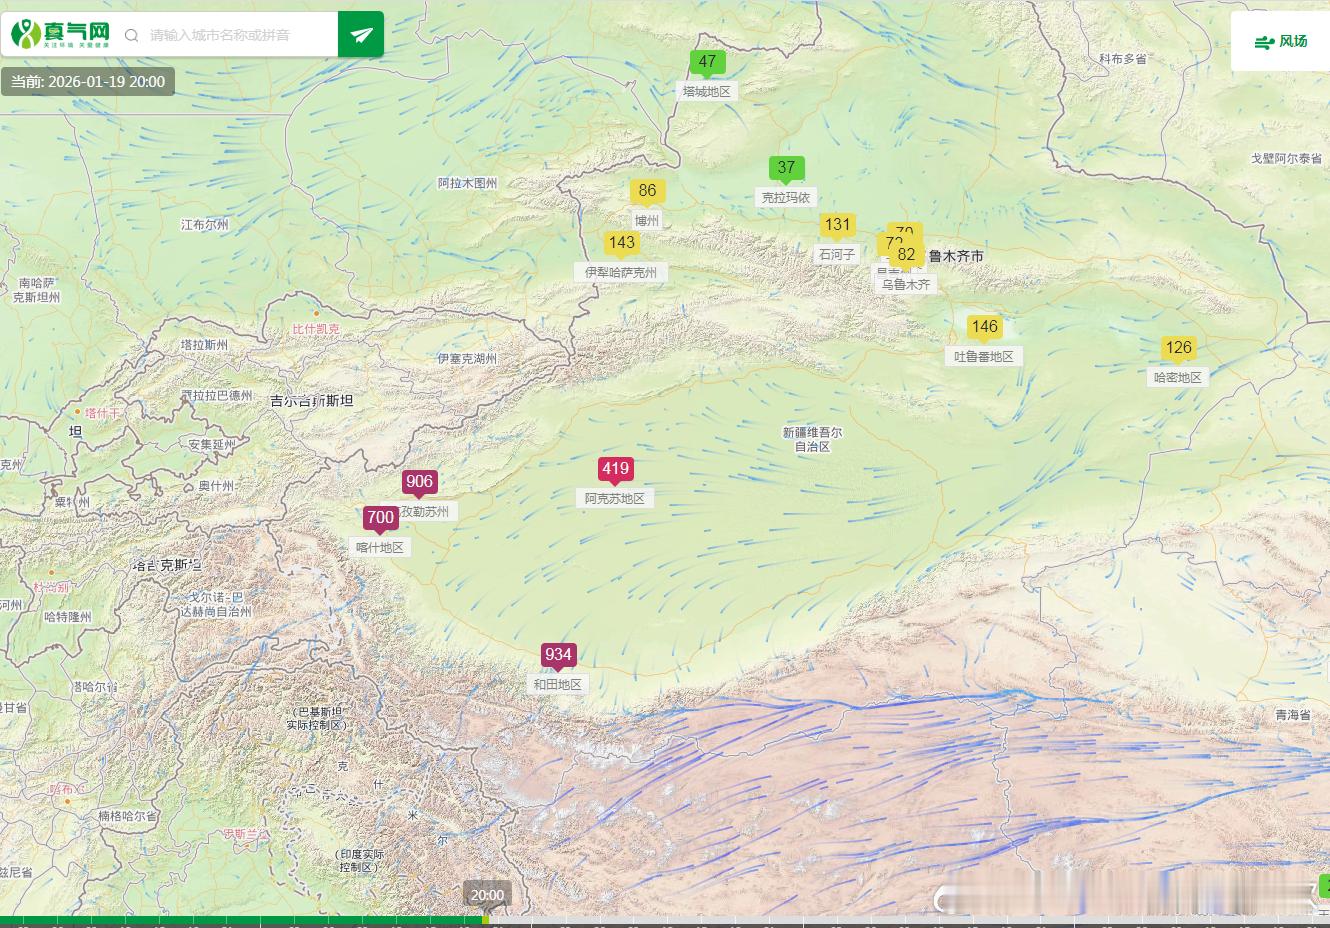Open the AQI 143 marker for 伊犁哈萨克州

(621, 243)
